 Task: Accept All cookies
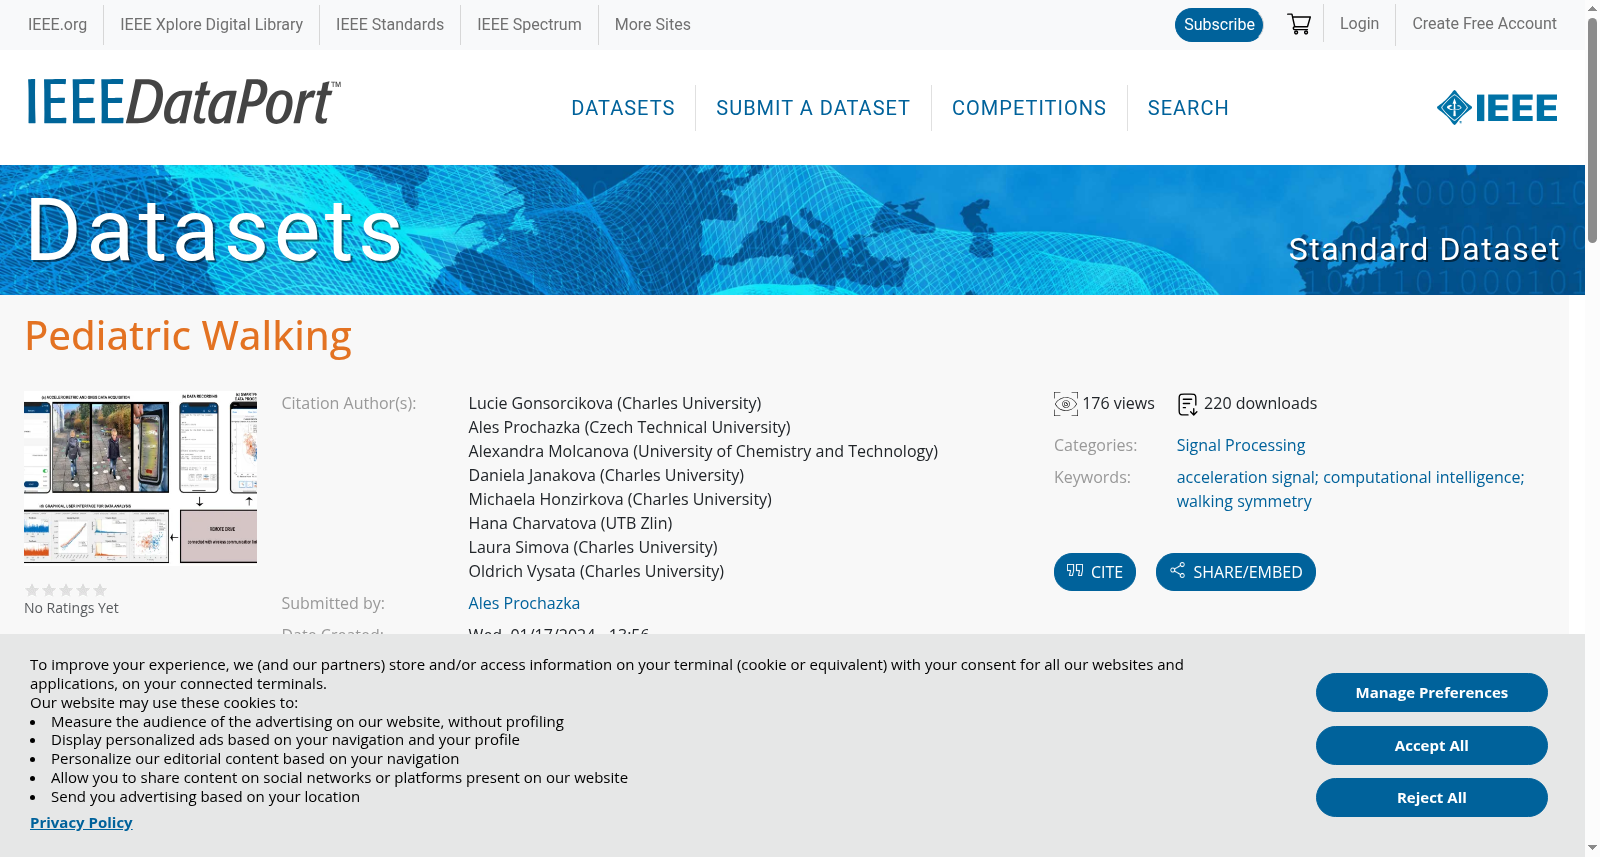click(1432, 746)
